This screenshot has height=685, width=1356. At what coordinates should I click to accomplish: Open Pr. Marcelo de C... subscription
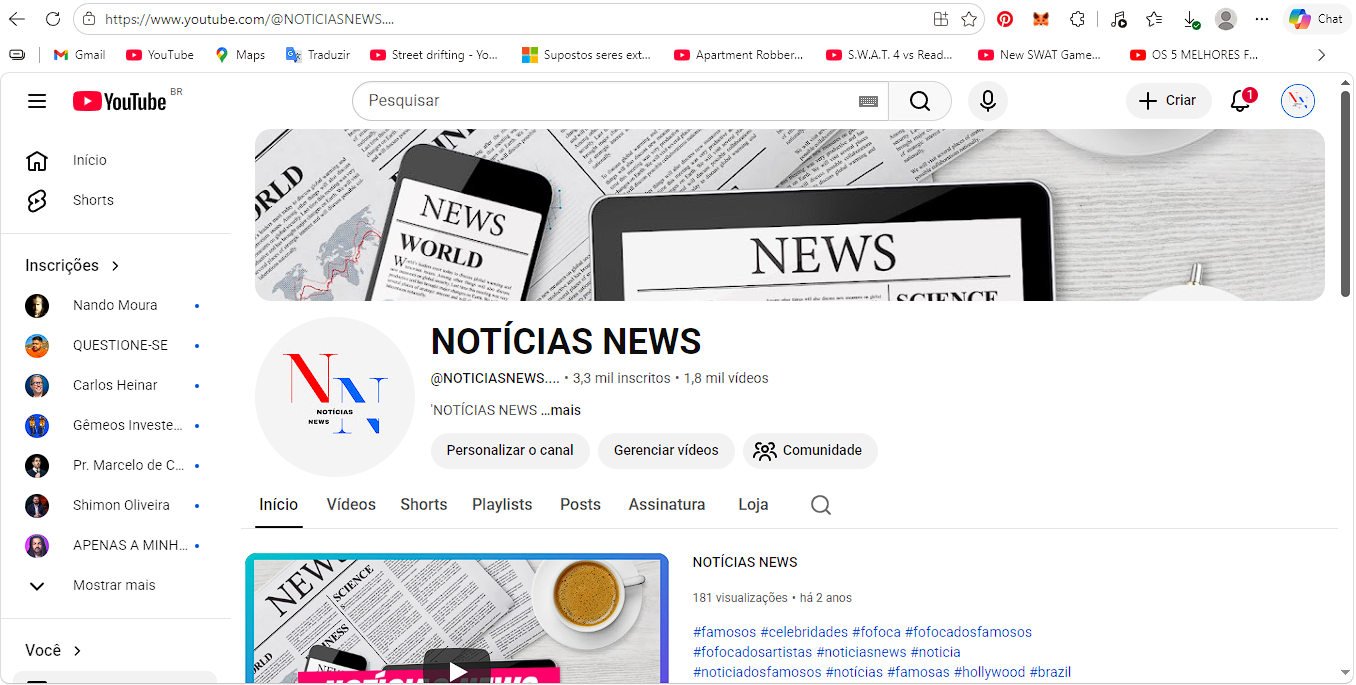pyautogui.click(x=116, y=465)
